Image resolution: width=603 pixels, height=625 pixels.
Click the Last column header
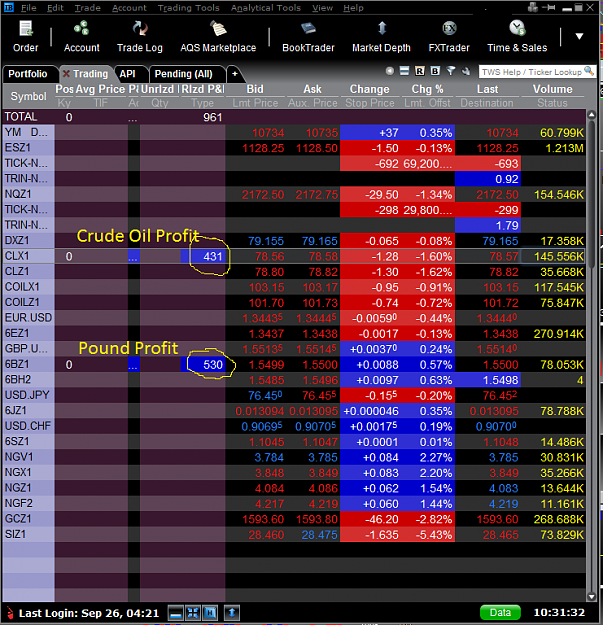point(487,89)
